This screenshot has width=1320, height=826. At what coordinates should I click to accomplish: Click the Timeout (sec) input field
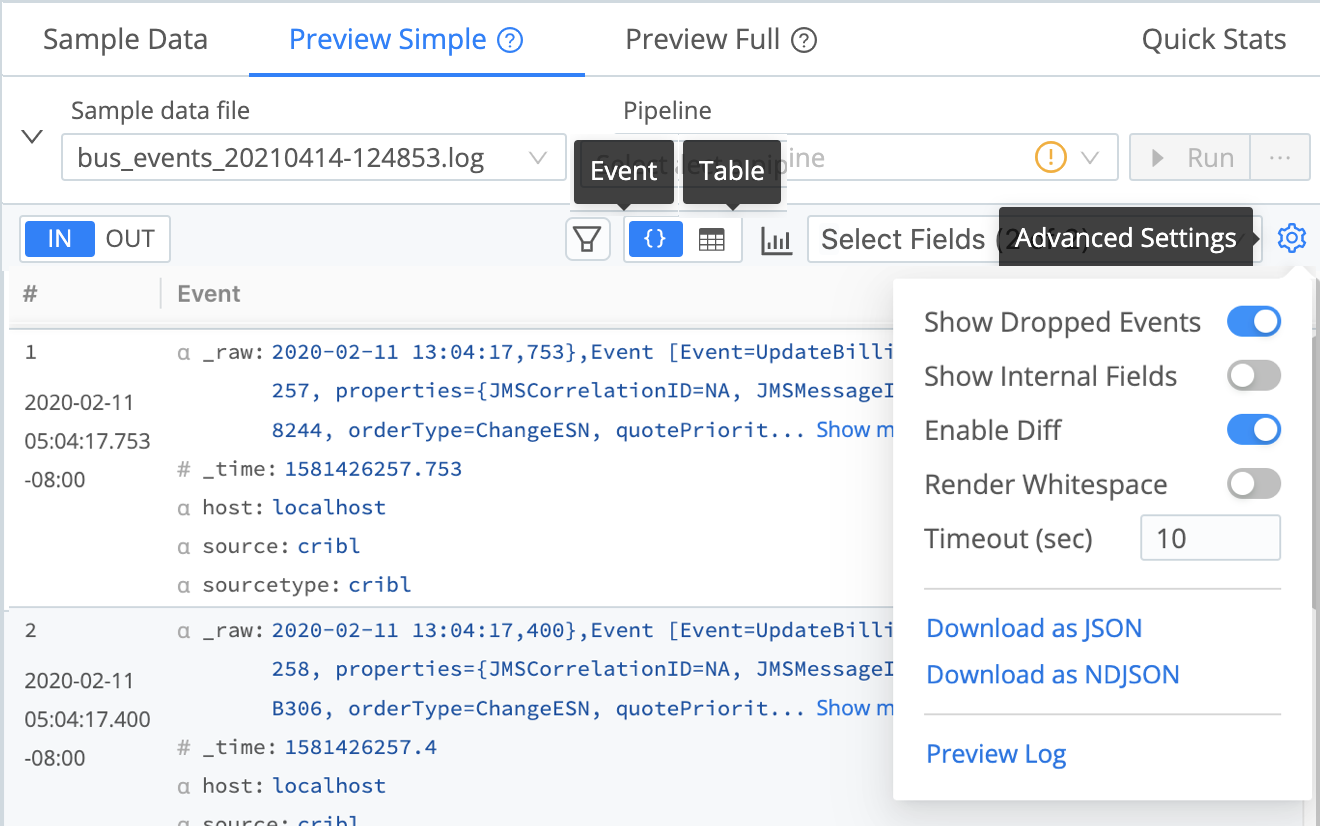[x=1210, y=538]
